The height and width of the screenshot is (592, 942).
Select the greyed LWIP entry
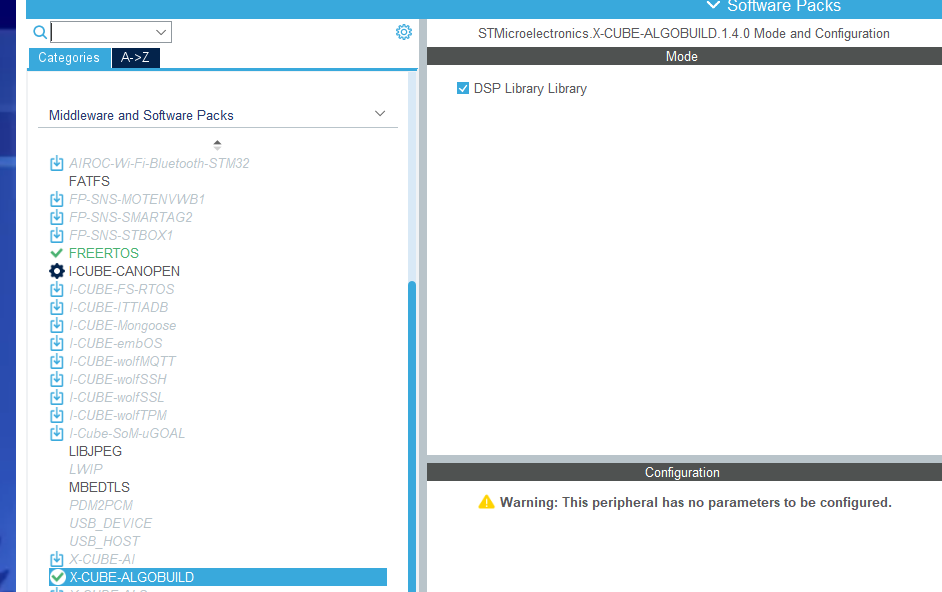(86, 469)
